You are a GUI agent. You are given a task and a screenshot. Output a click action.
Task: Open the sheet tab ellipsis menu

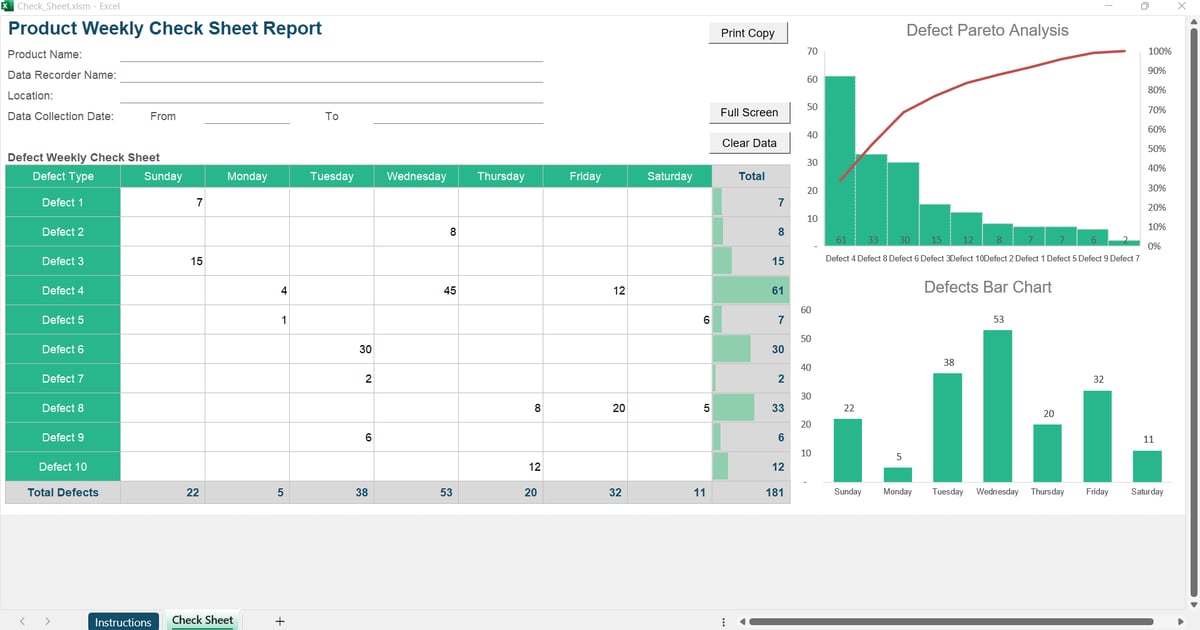723,621
